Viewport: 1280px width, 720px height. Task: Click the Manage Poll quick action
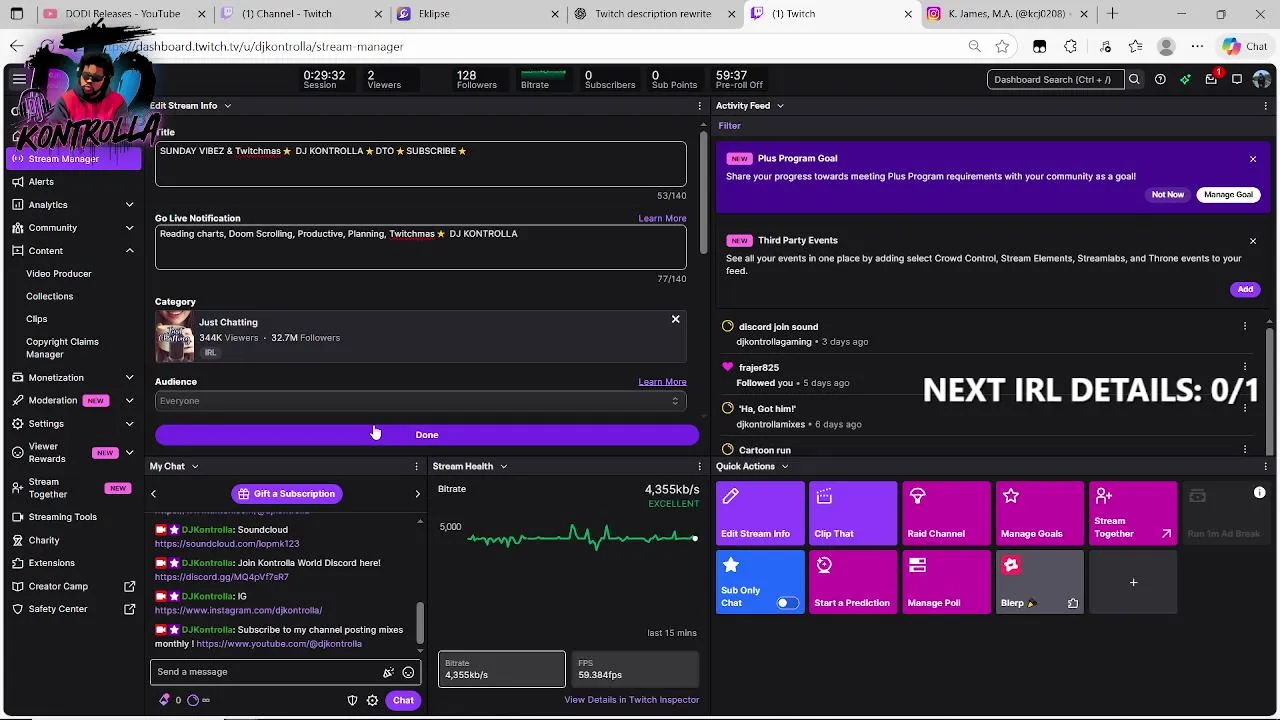946,582
